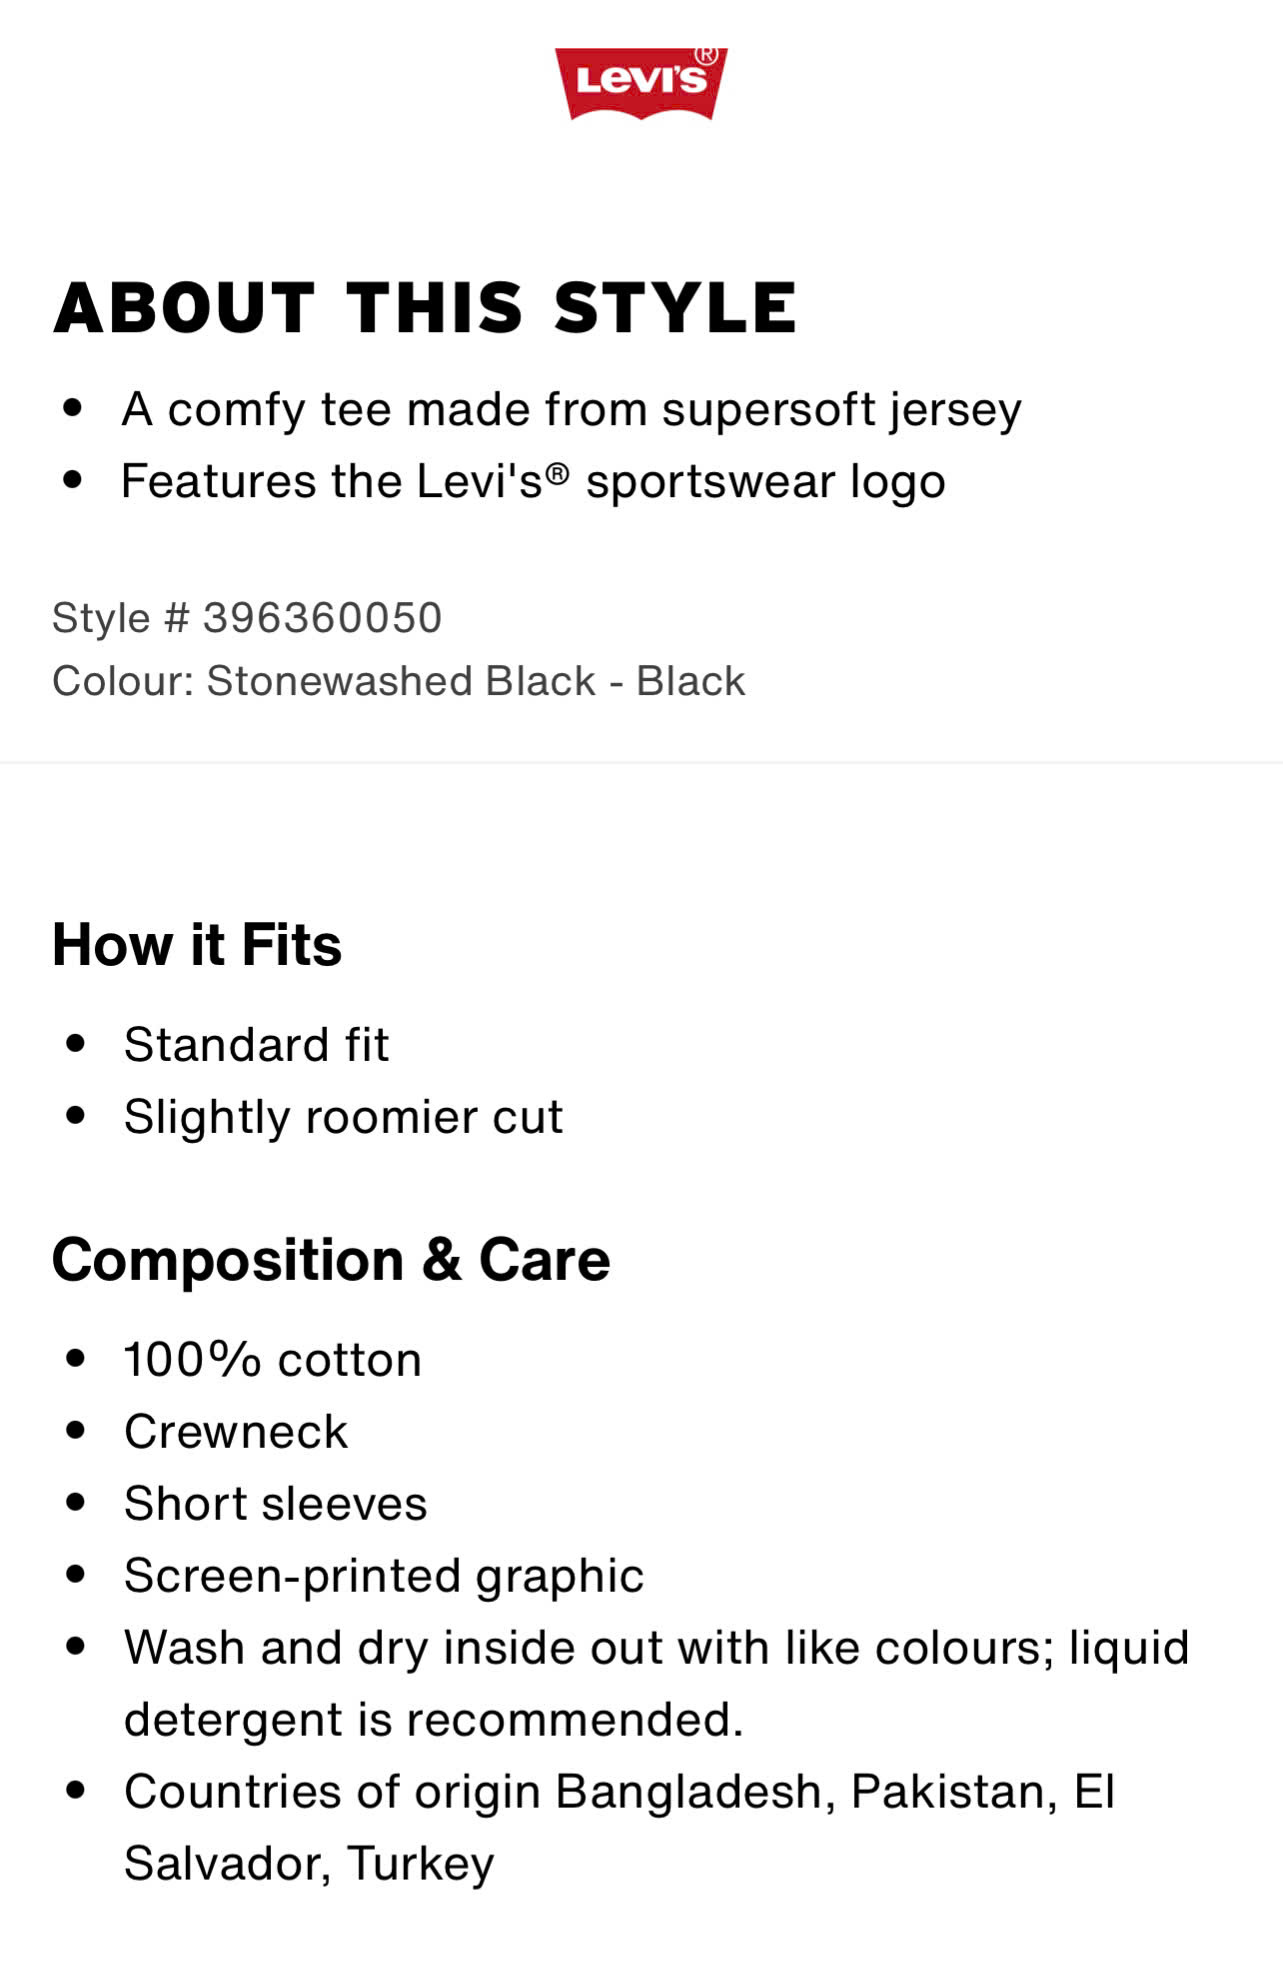Click the detergent is recommended line
This screenshot has width=1283, height=1966.
tap(434, 1721)
